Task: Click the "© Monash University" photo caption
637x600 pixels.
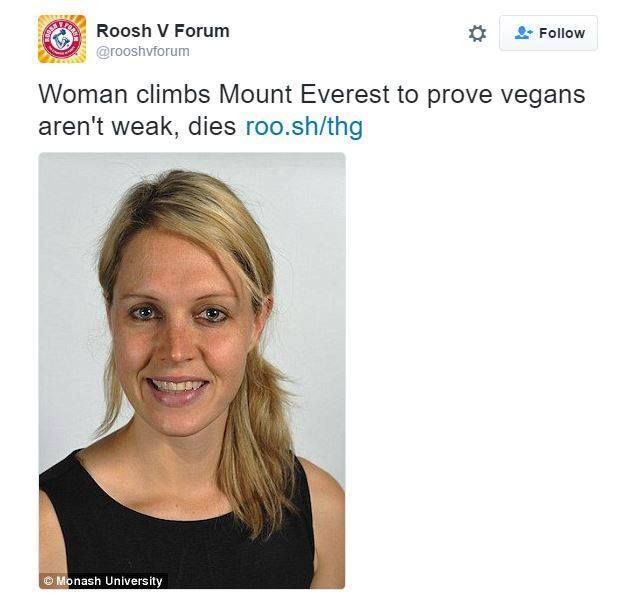Action: (102, 580)
